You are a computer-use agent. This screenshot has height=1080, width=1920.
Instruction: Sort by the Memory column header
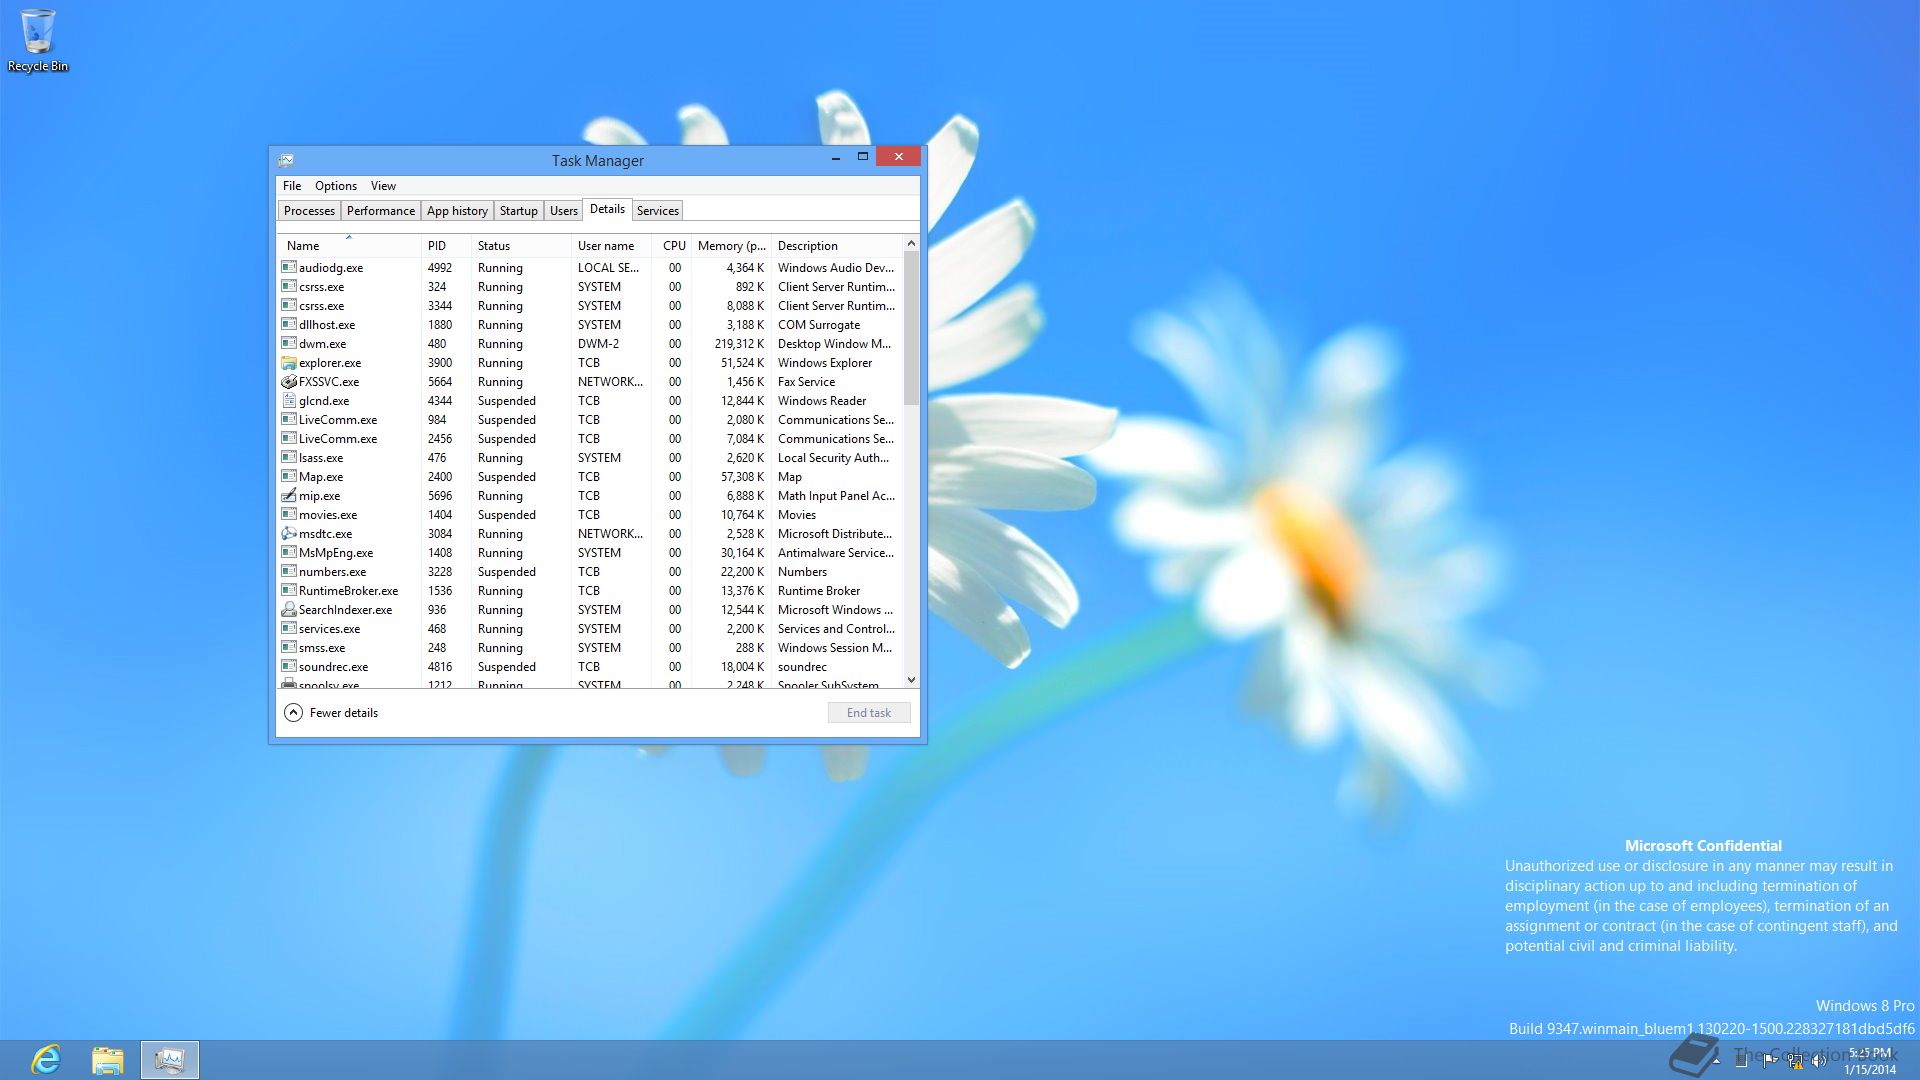point(731,246)
